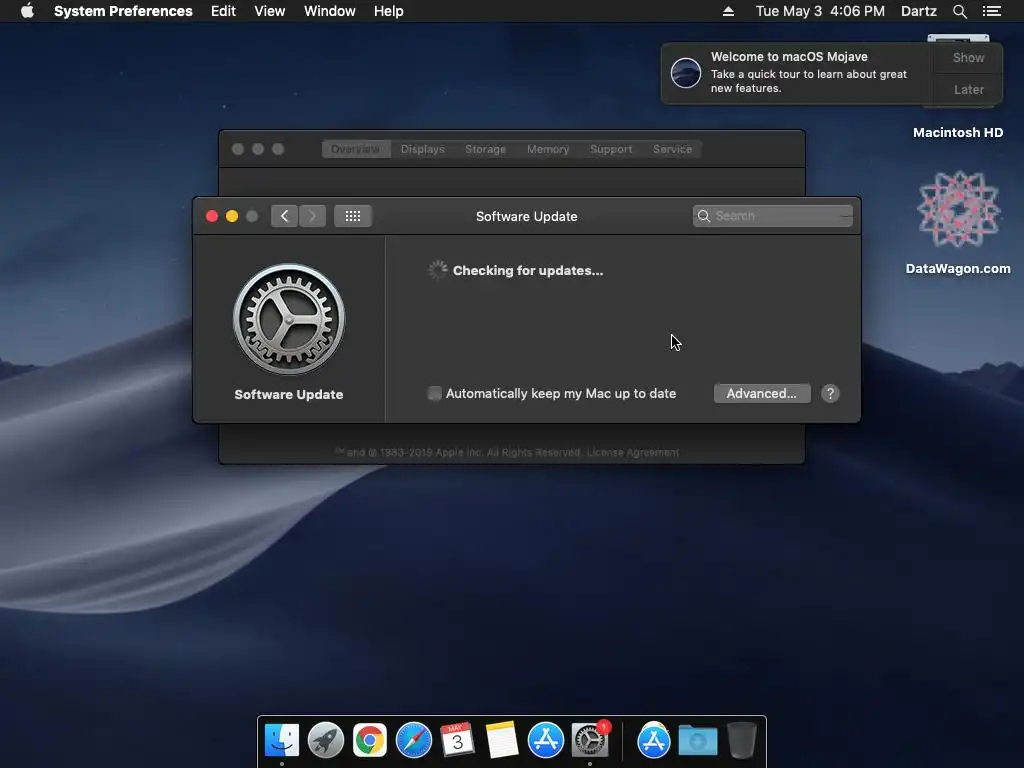Go forward with the right chevron button
The width and height of the screenshot is (1024, 768).
coord(313,216)
